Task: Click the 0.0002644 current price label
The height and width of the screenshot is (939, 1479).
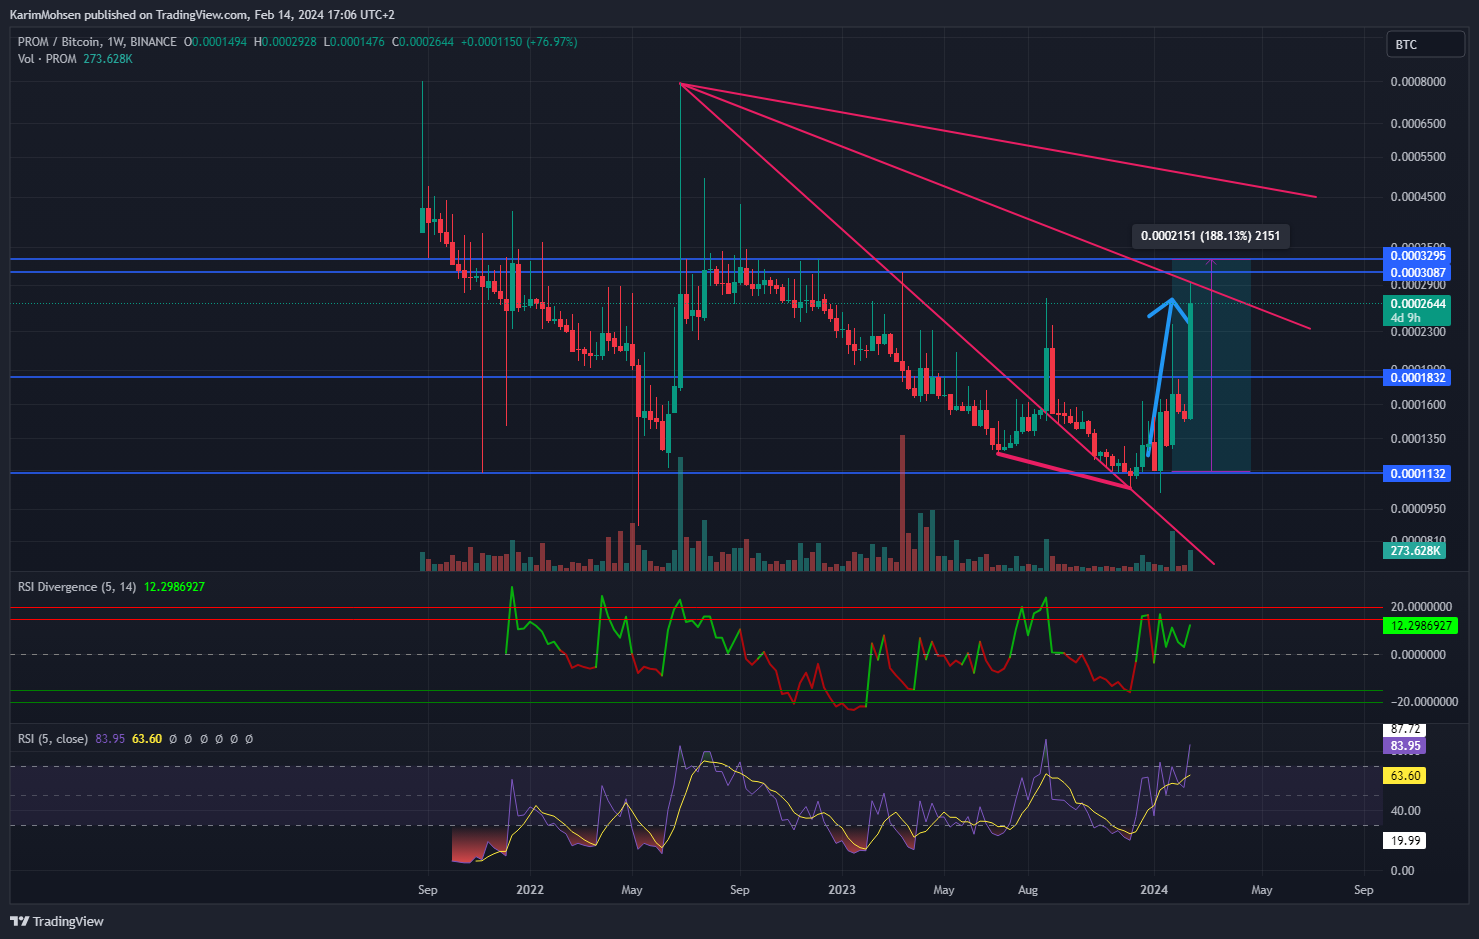Action: click(1418, 310)
